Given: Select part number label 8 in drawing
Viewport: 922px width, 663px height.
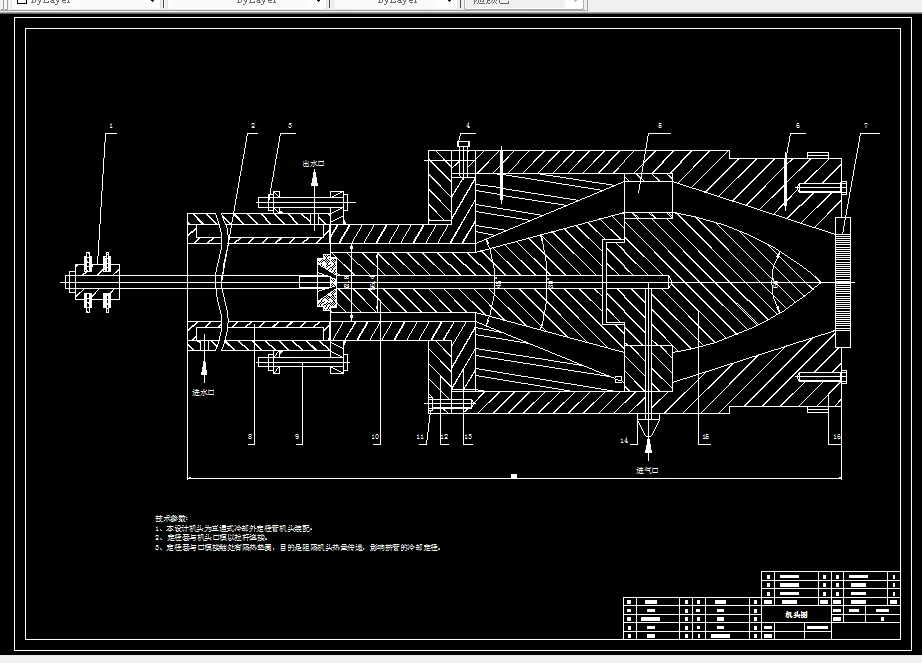Looking at the screenshot, I should tap(250, 437).
